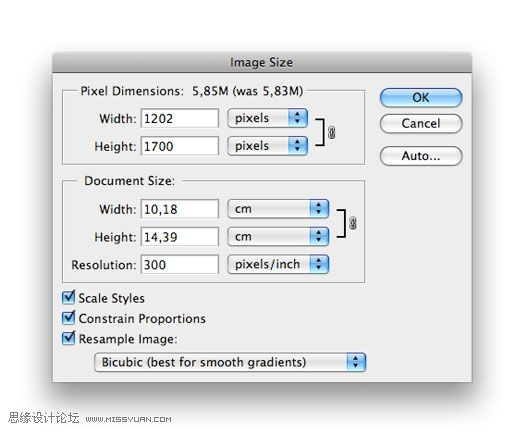Open the Bicubic resampling method dropdown
The height and width of the screenshot is (434, 528).
click(230, 362)
